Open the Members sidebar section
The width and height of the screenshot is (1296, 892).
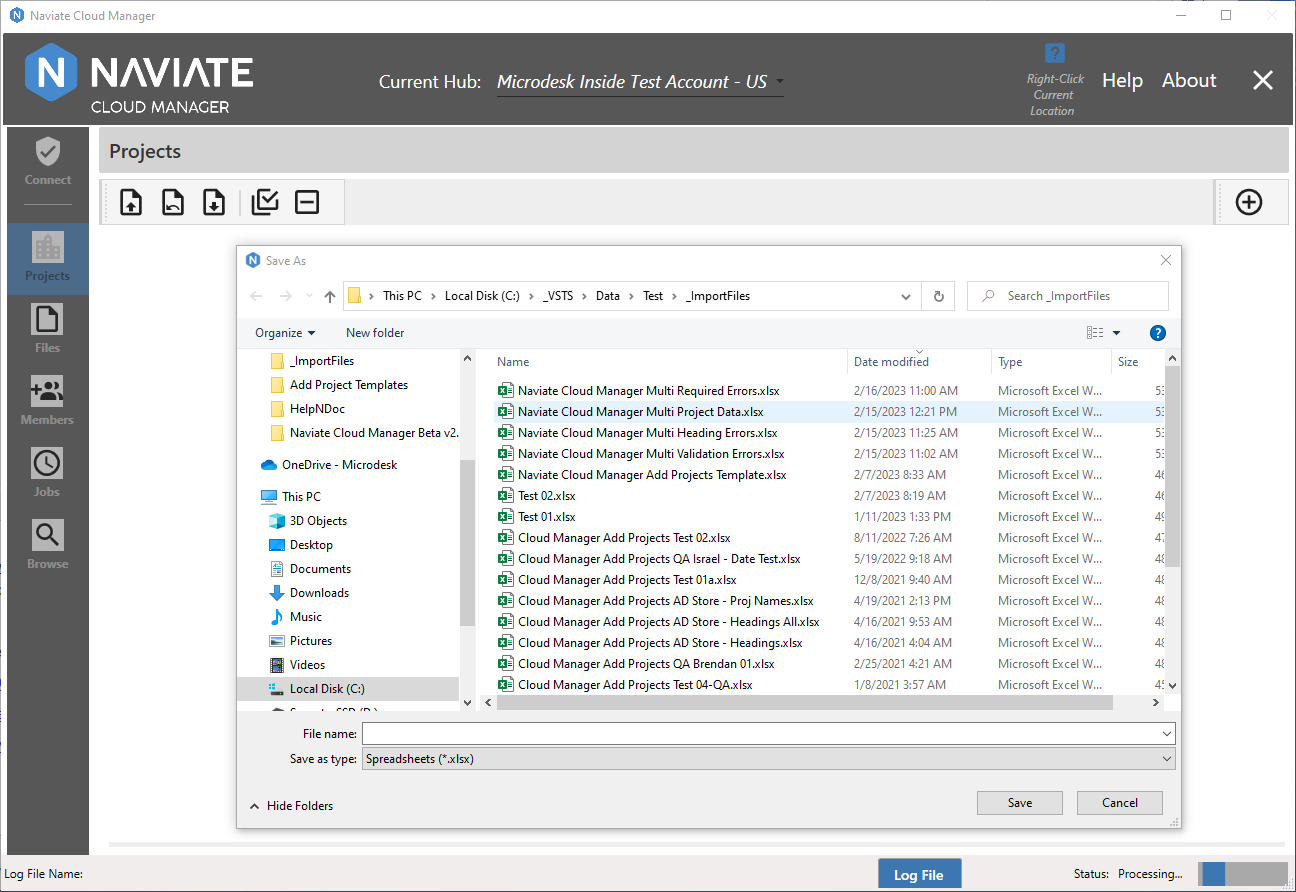[48, 402]
